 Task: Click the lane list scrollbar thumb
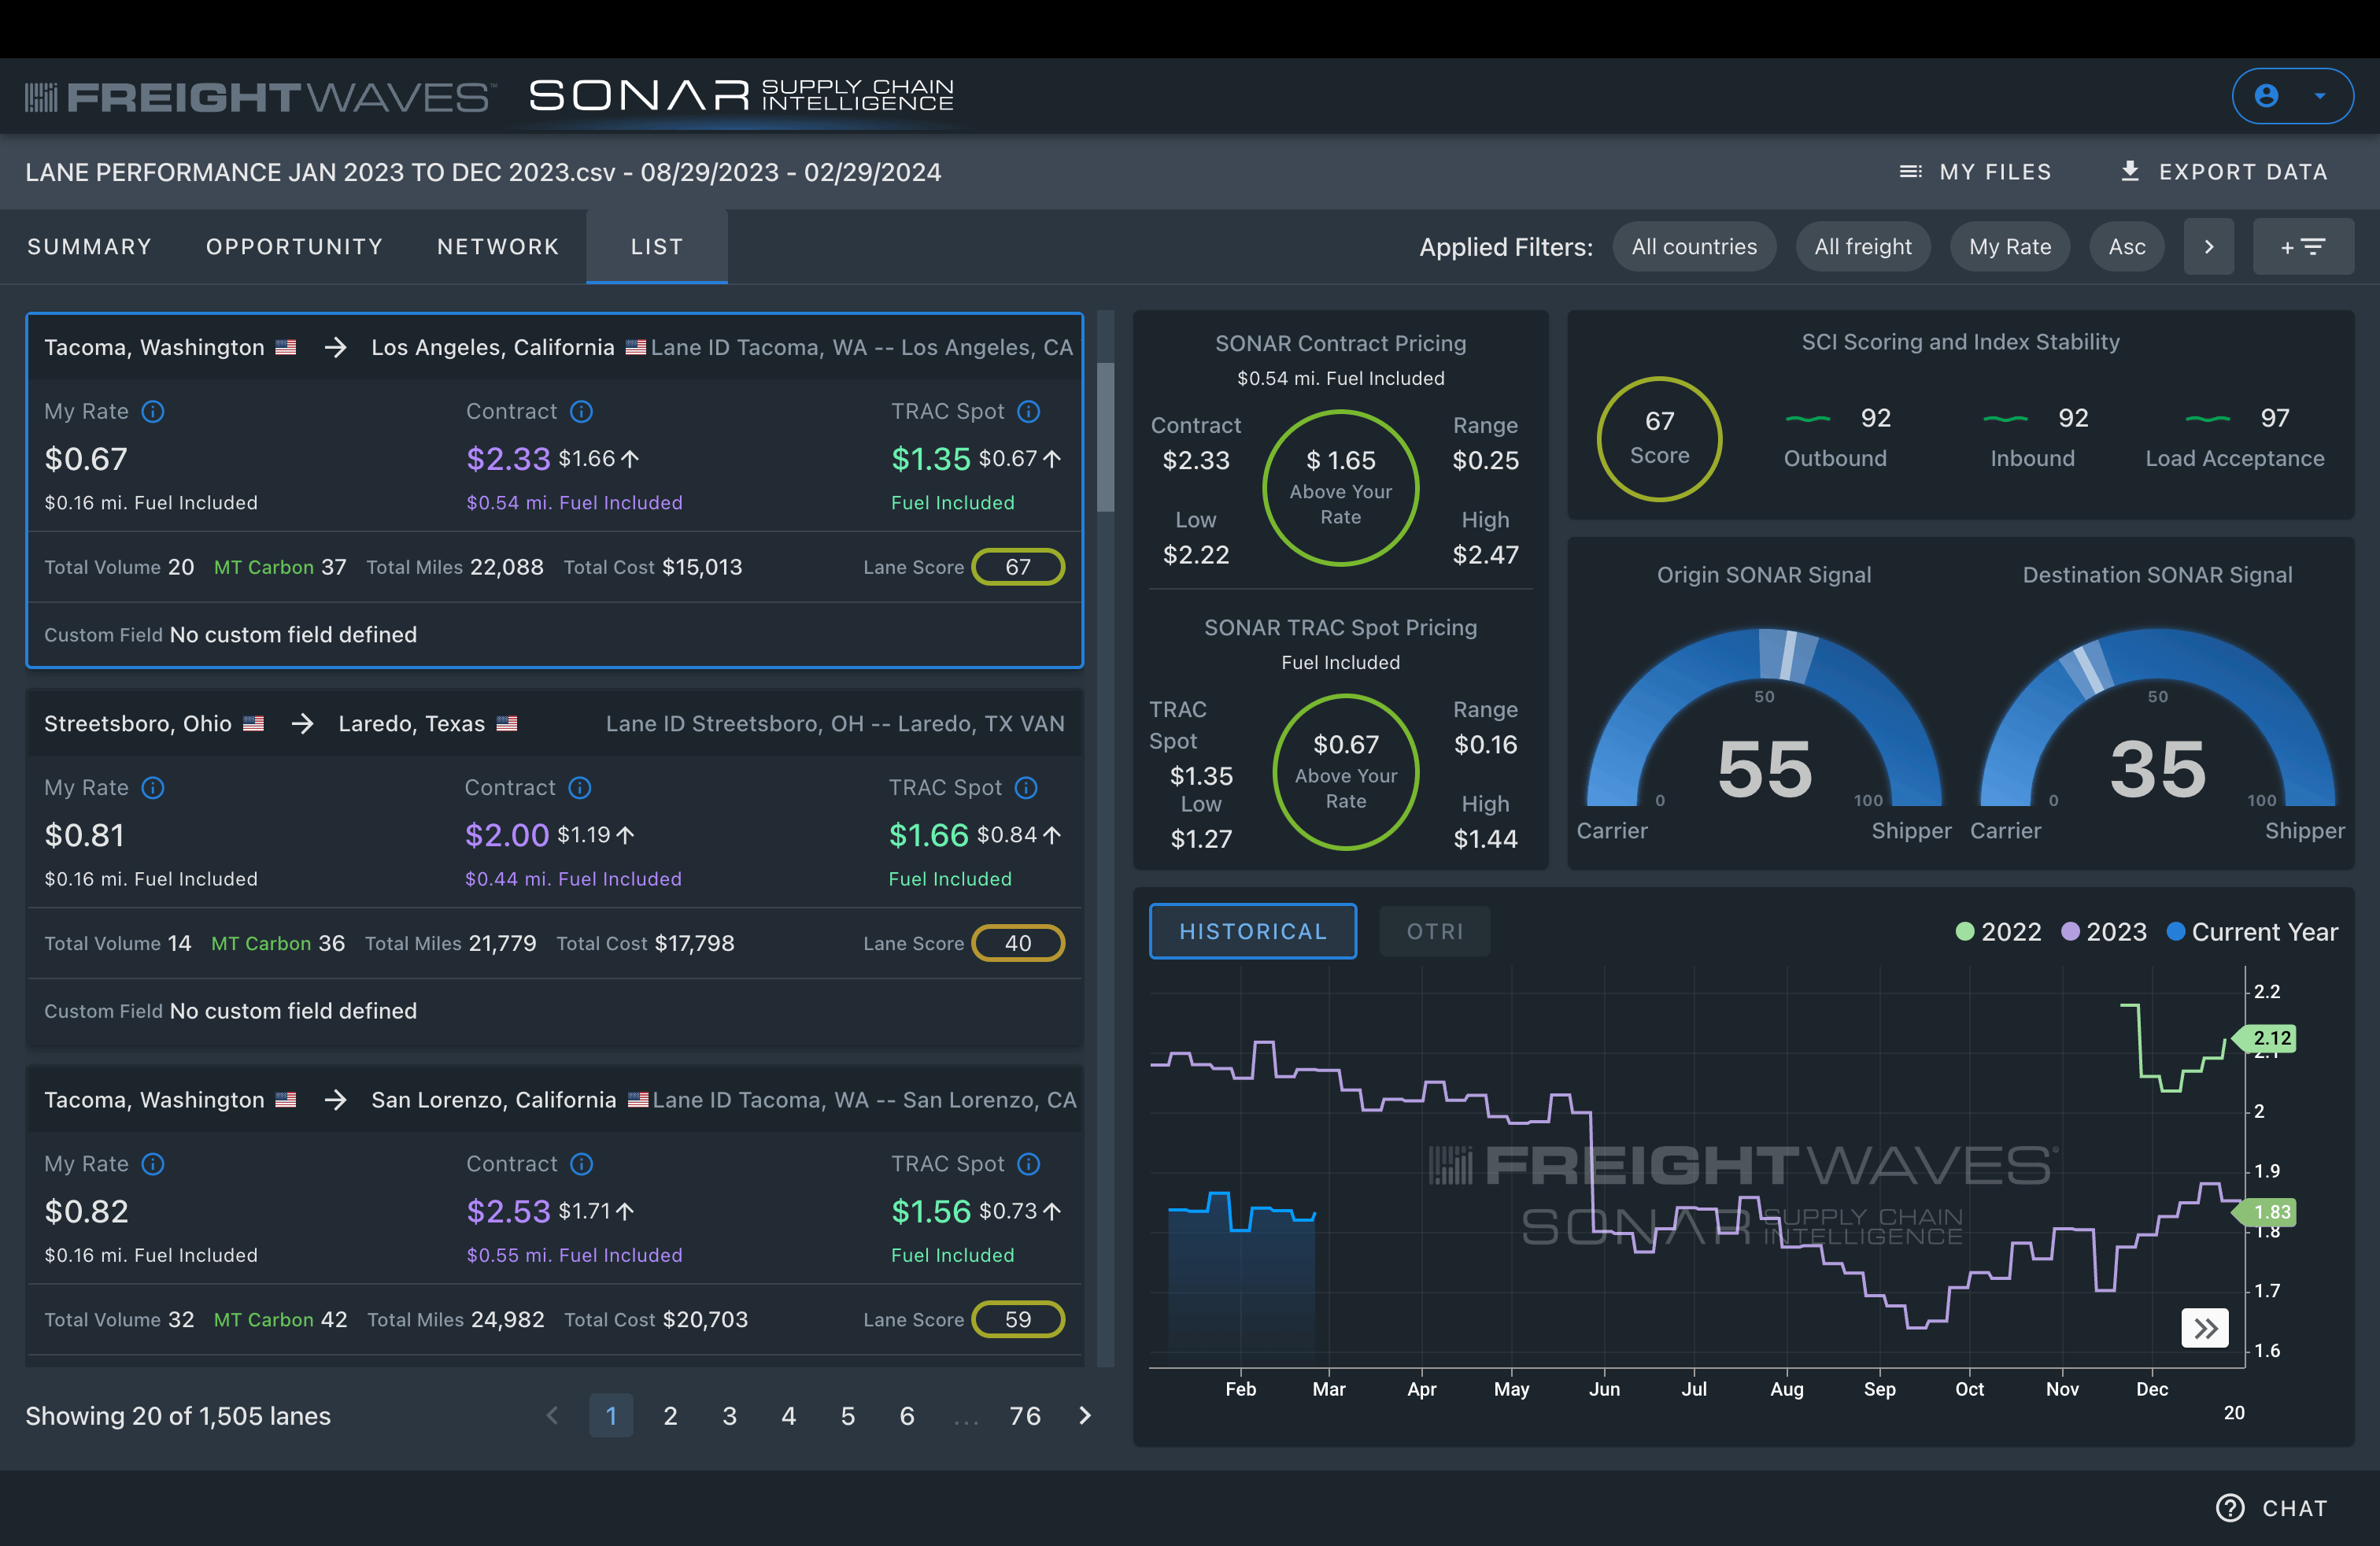[x=1105, y=437]
